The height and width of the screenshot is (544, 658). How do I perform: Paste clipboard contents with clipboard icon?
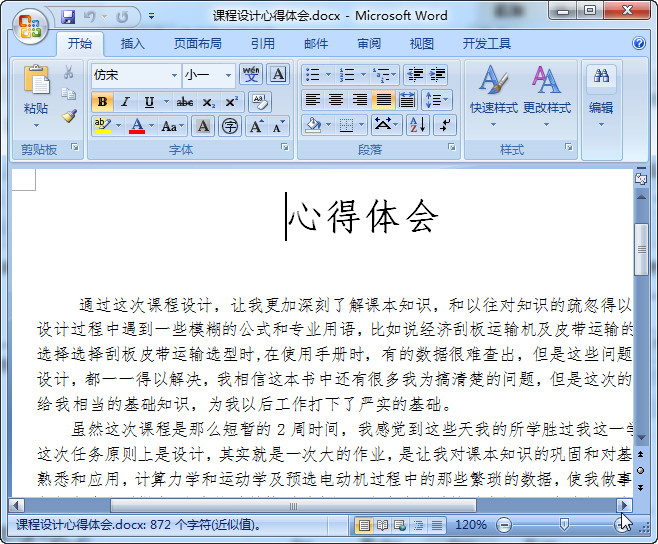coord(36,80)
